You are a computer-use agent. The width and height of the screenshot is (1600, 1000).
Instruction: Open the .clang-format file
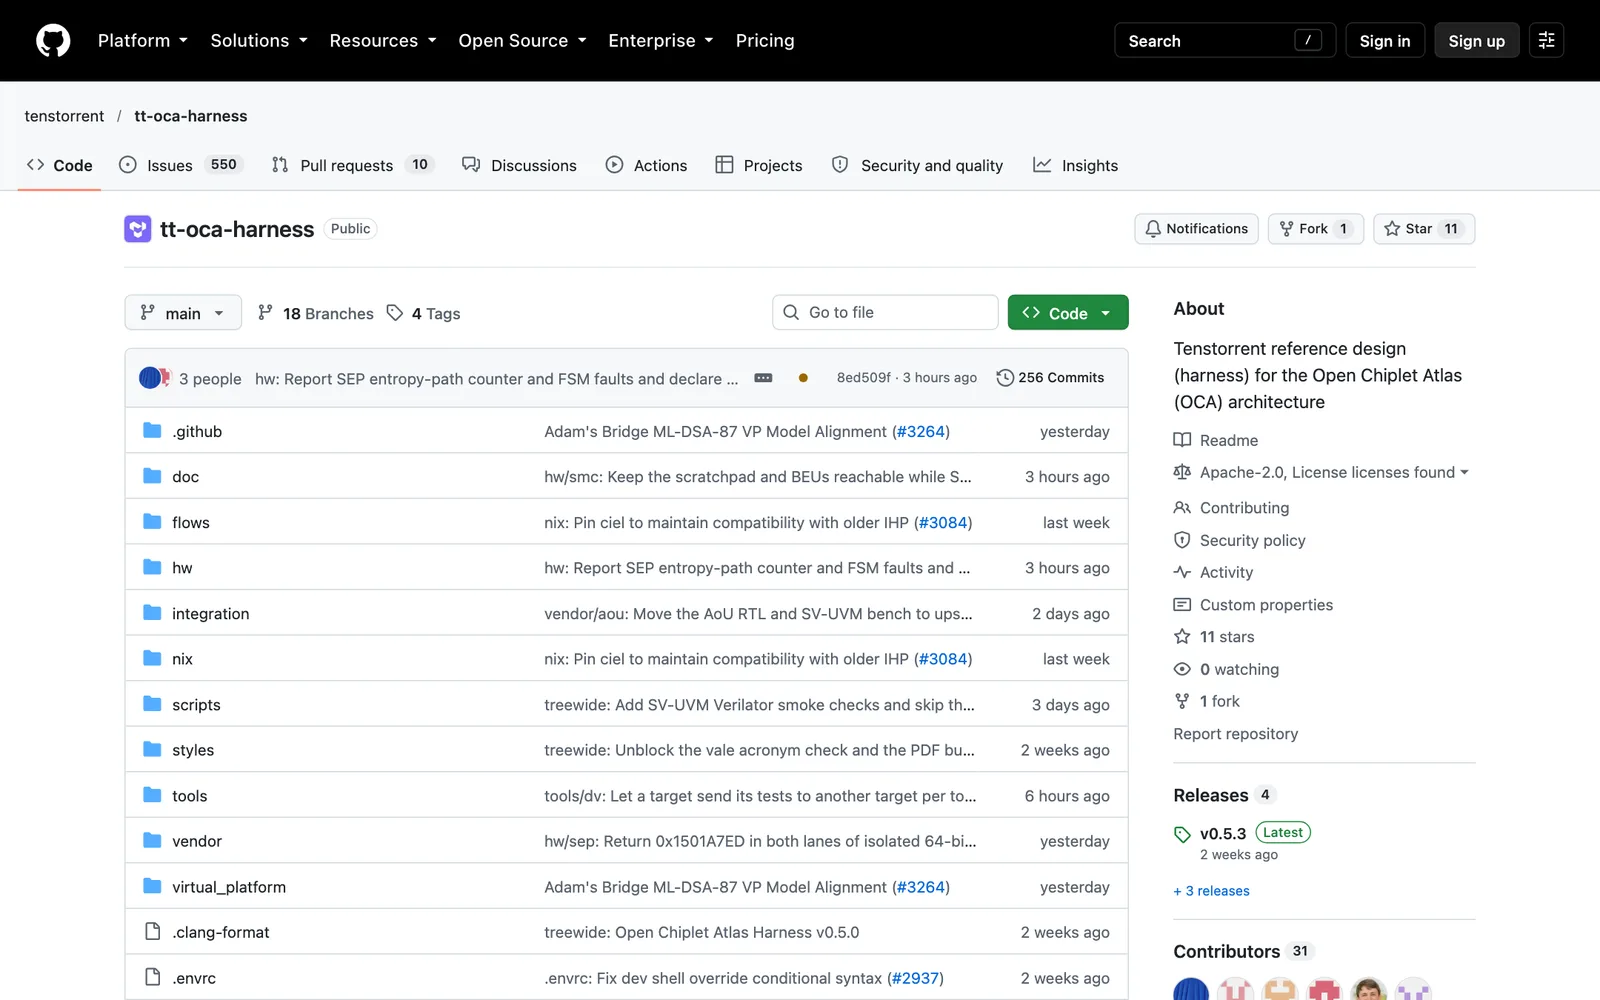pos(221,932)
